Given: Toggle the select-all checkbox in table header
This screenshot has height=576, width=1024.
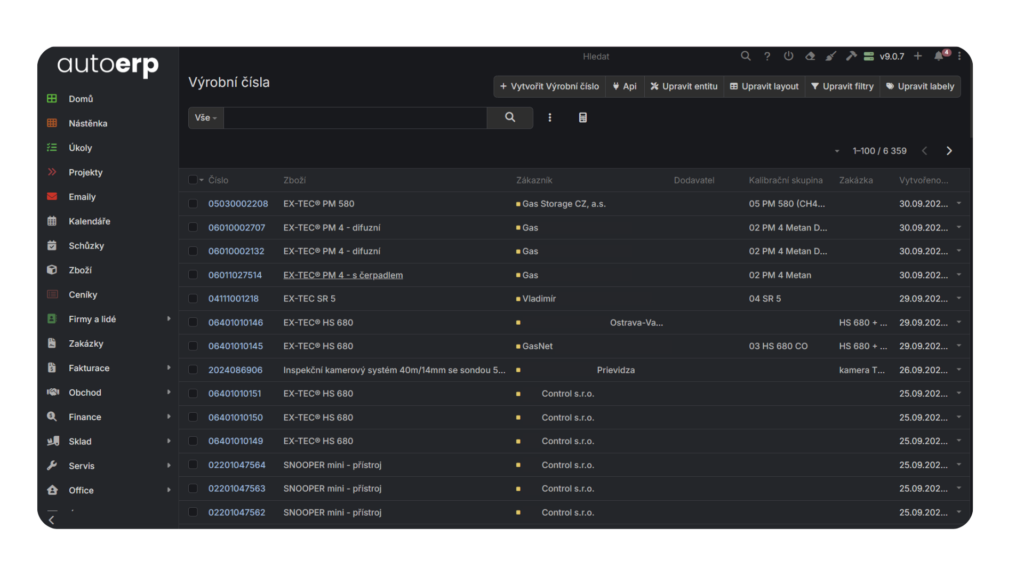Looking at the screenshot, I should [x=193, y=180].
